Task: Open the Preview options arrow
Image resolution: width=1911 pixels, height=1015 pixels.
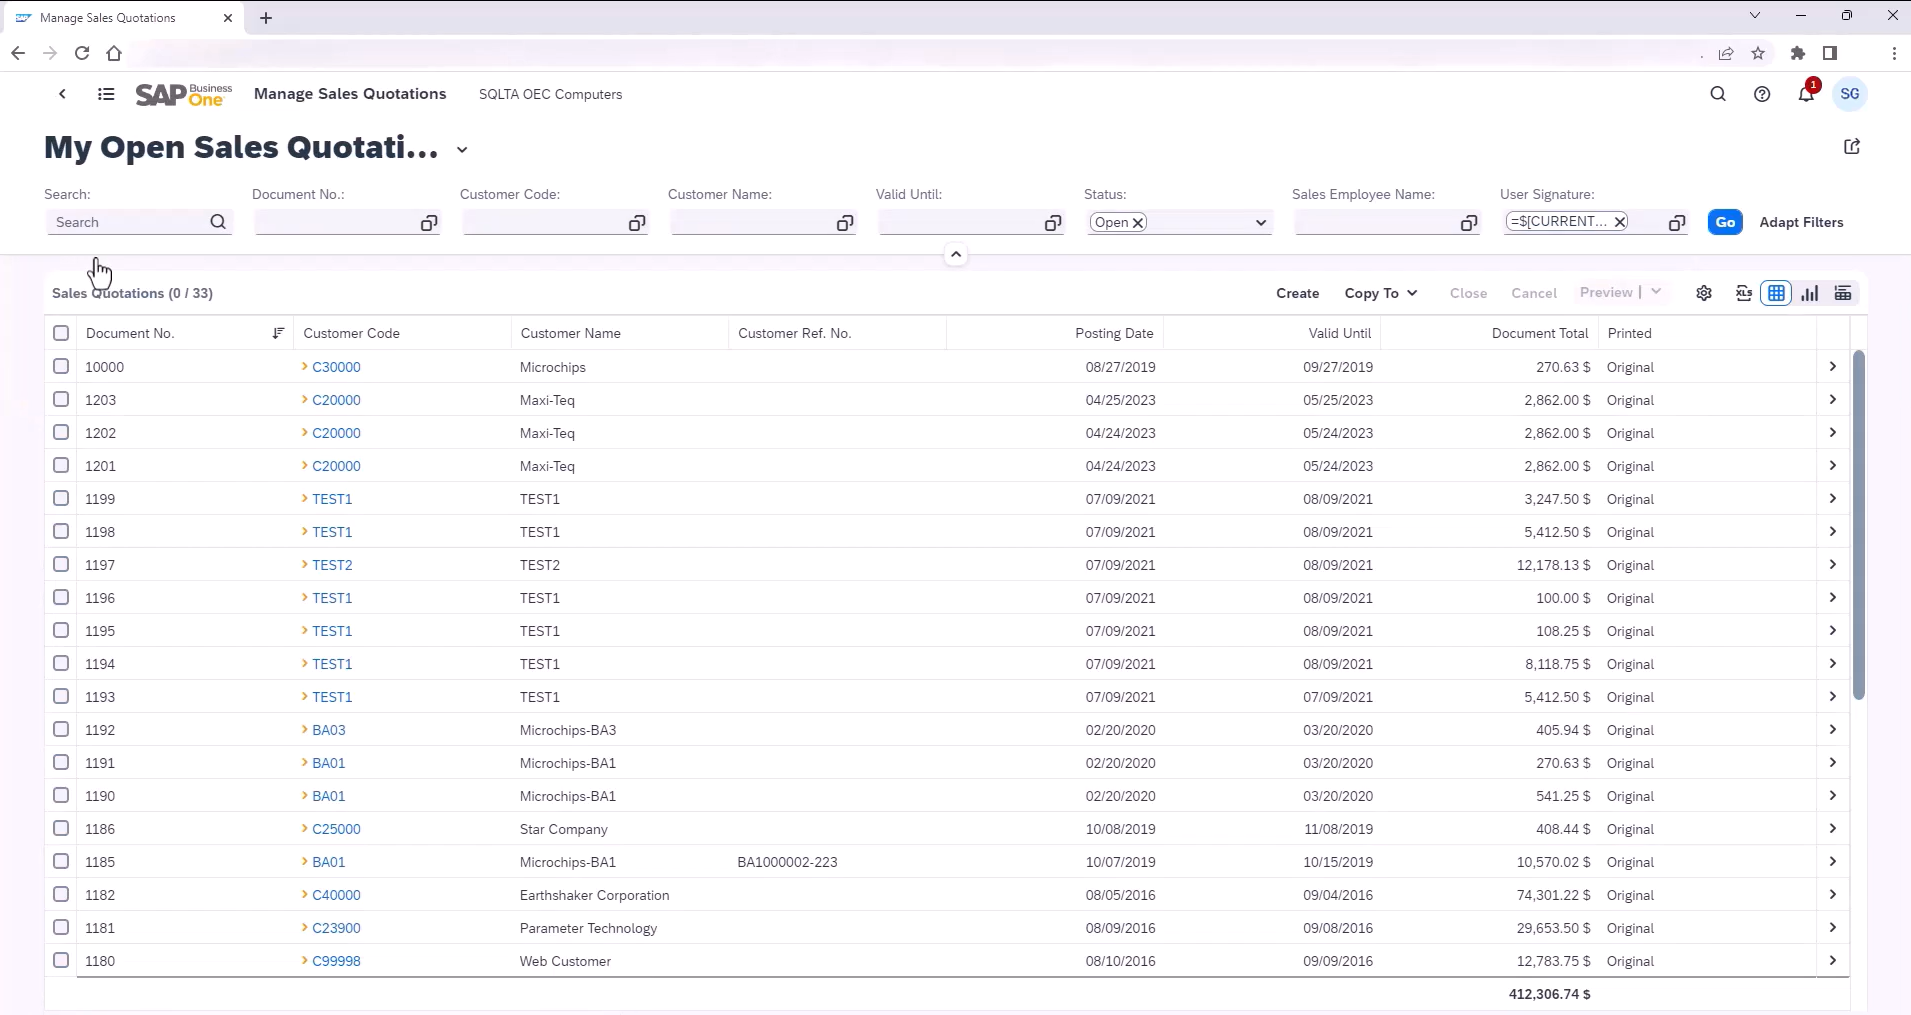Action: tap(1656, 292)
